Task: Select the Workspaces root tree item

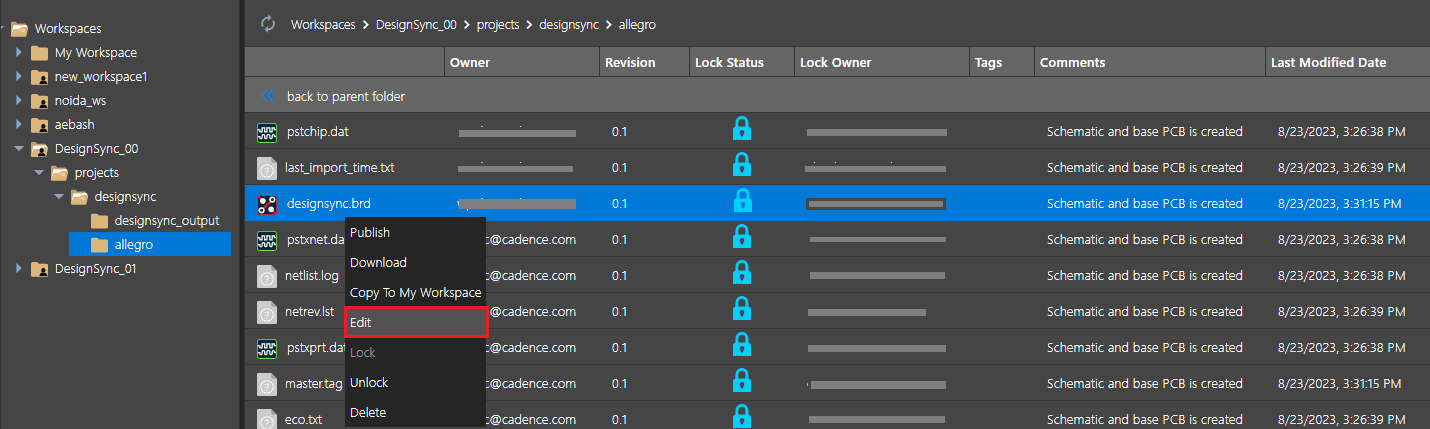Action: click(68, 29)
